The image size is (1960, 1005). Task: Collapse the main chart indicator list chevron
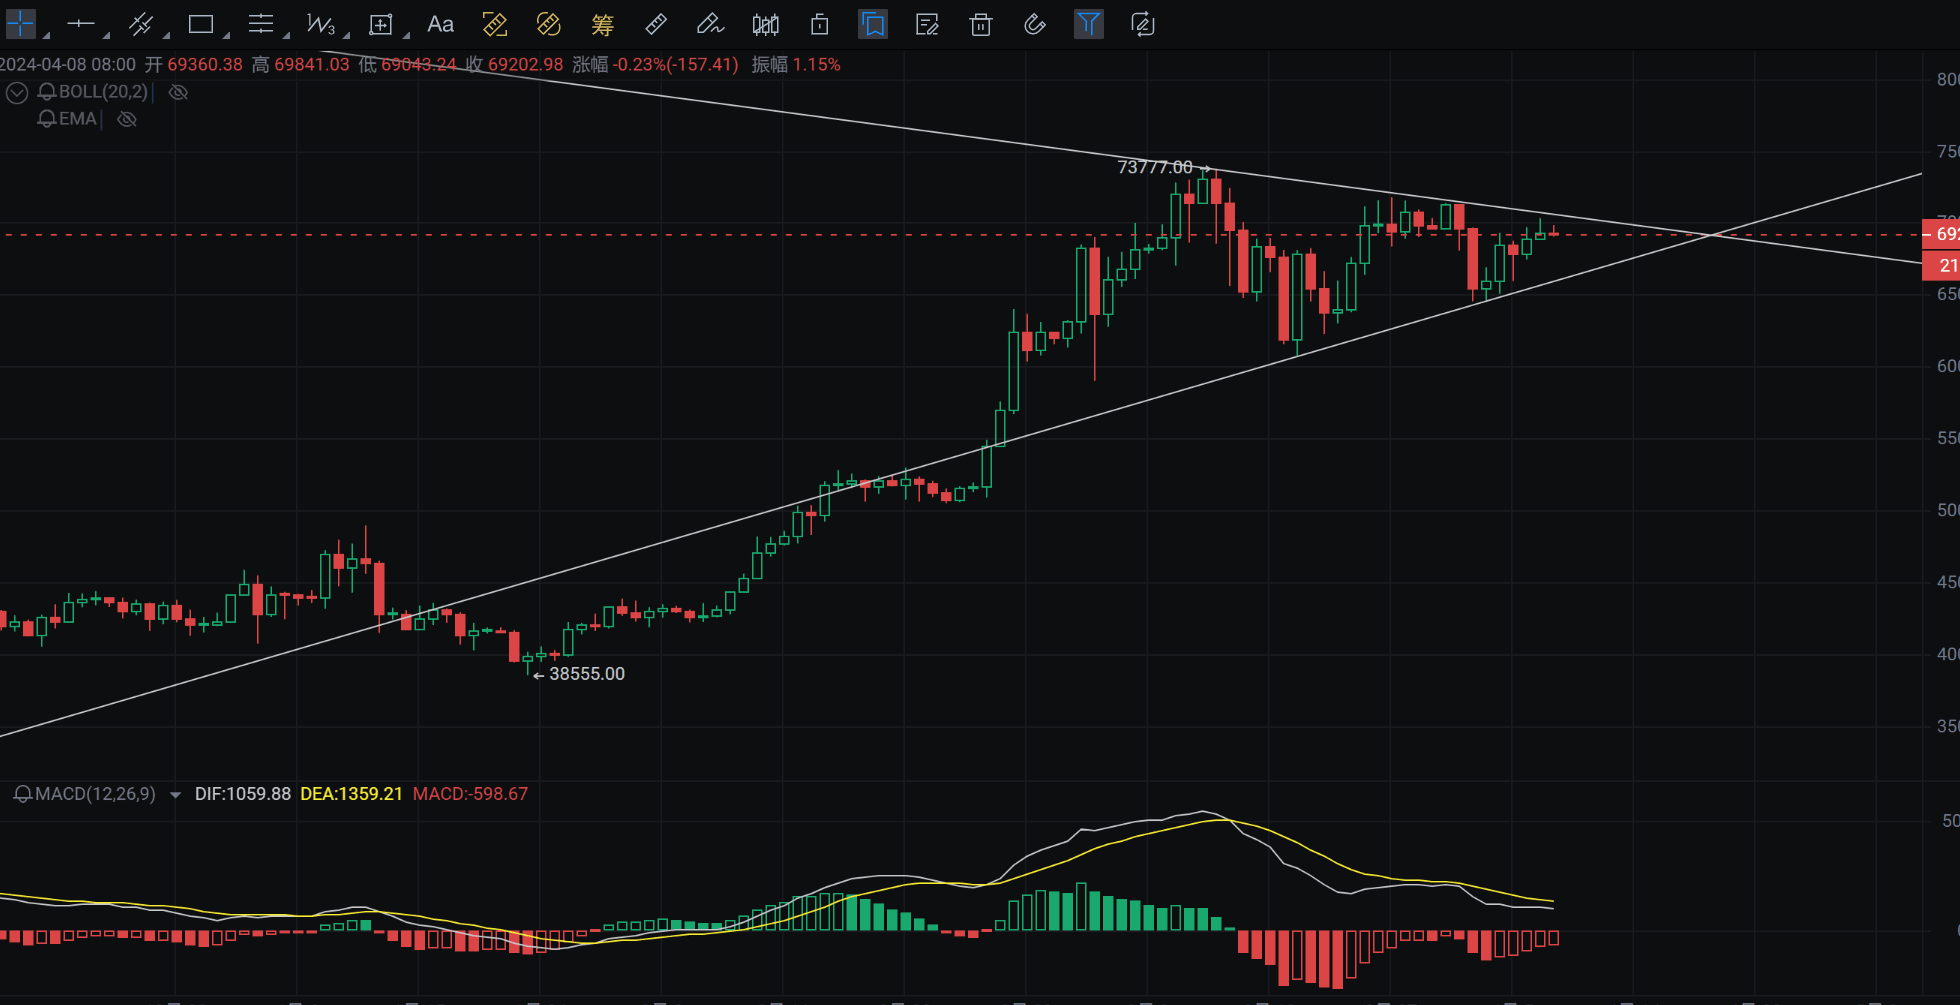point(17,93)
